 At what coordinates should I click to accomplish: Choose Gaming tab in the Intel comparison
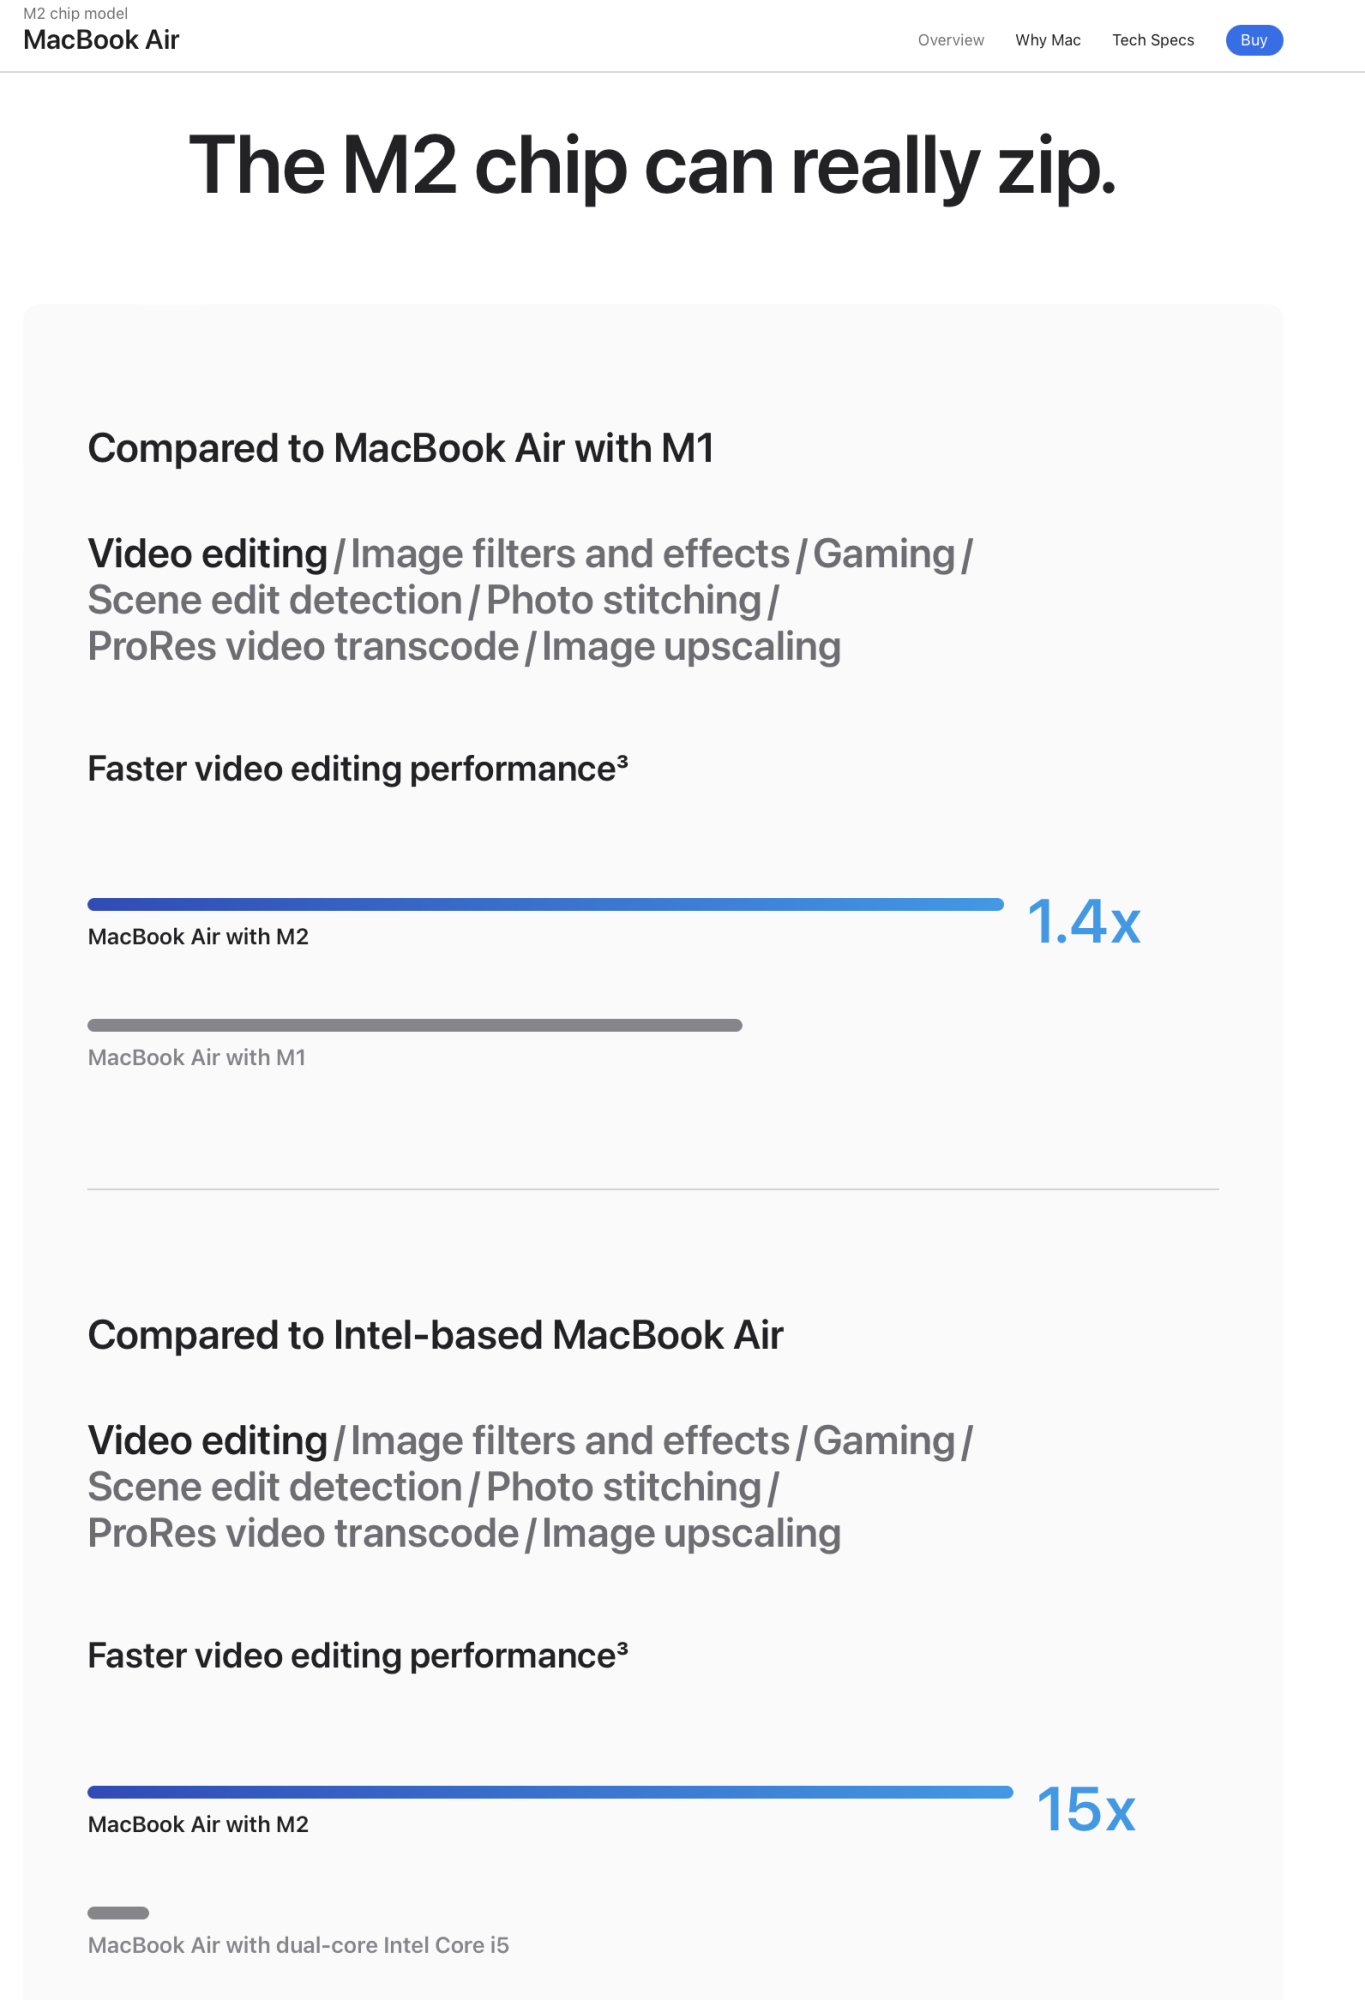(x=883, y=1441)
